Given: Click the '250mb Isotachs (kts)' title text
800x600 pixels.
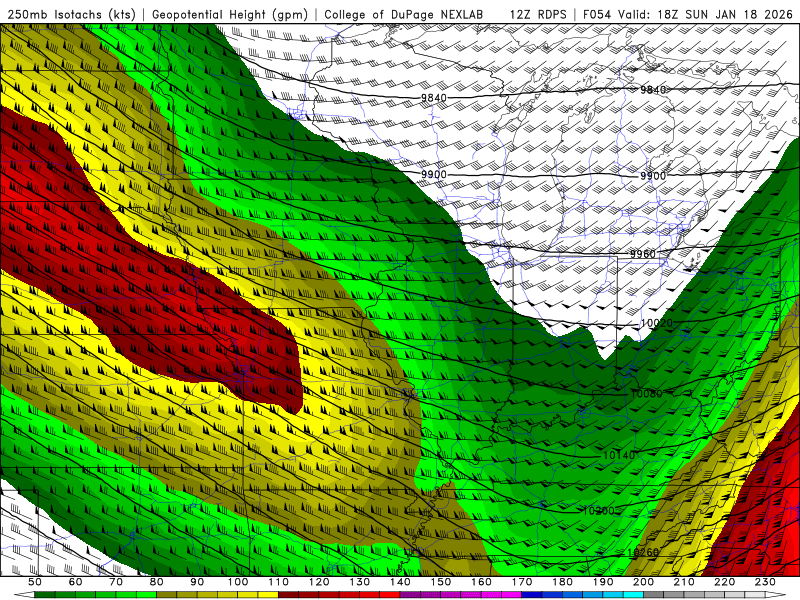Looking at the screenshot, I should [71, 14].
